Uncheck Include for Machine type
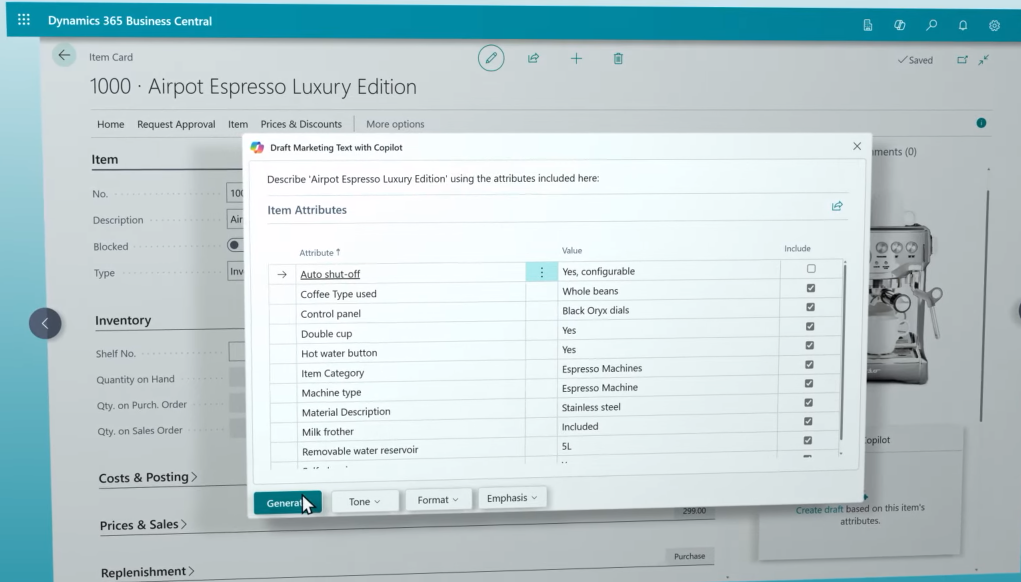The height and width of the screenshot is (582, 1021). pos(809,383)
